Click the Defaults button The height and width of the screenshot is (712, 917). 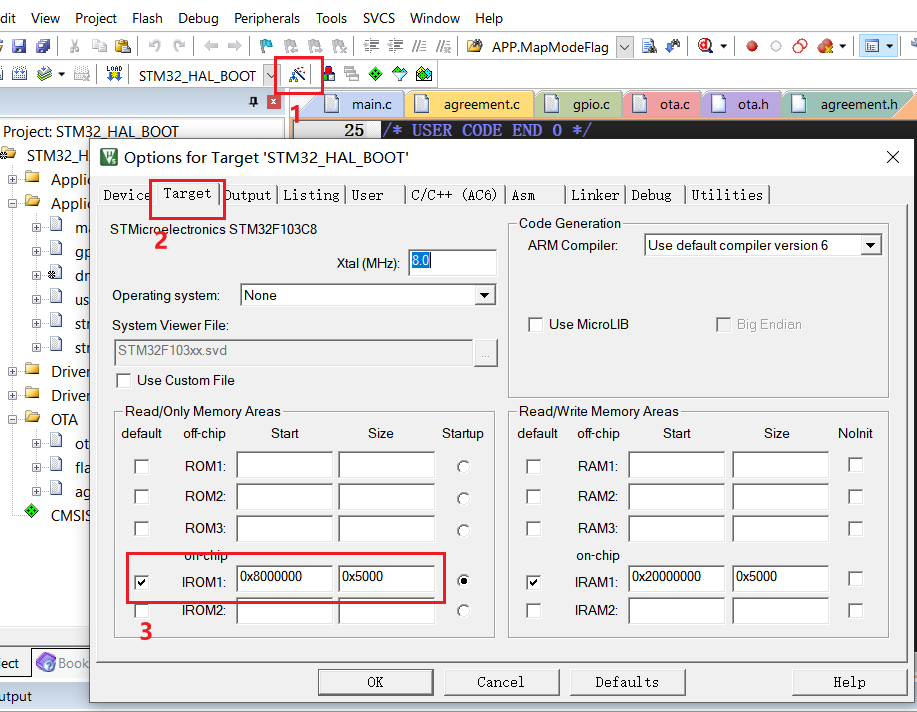[627, 681]
